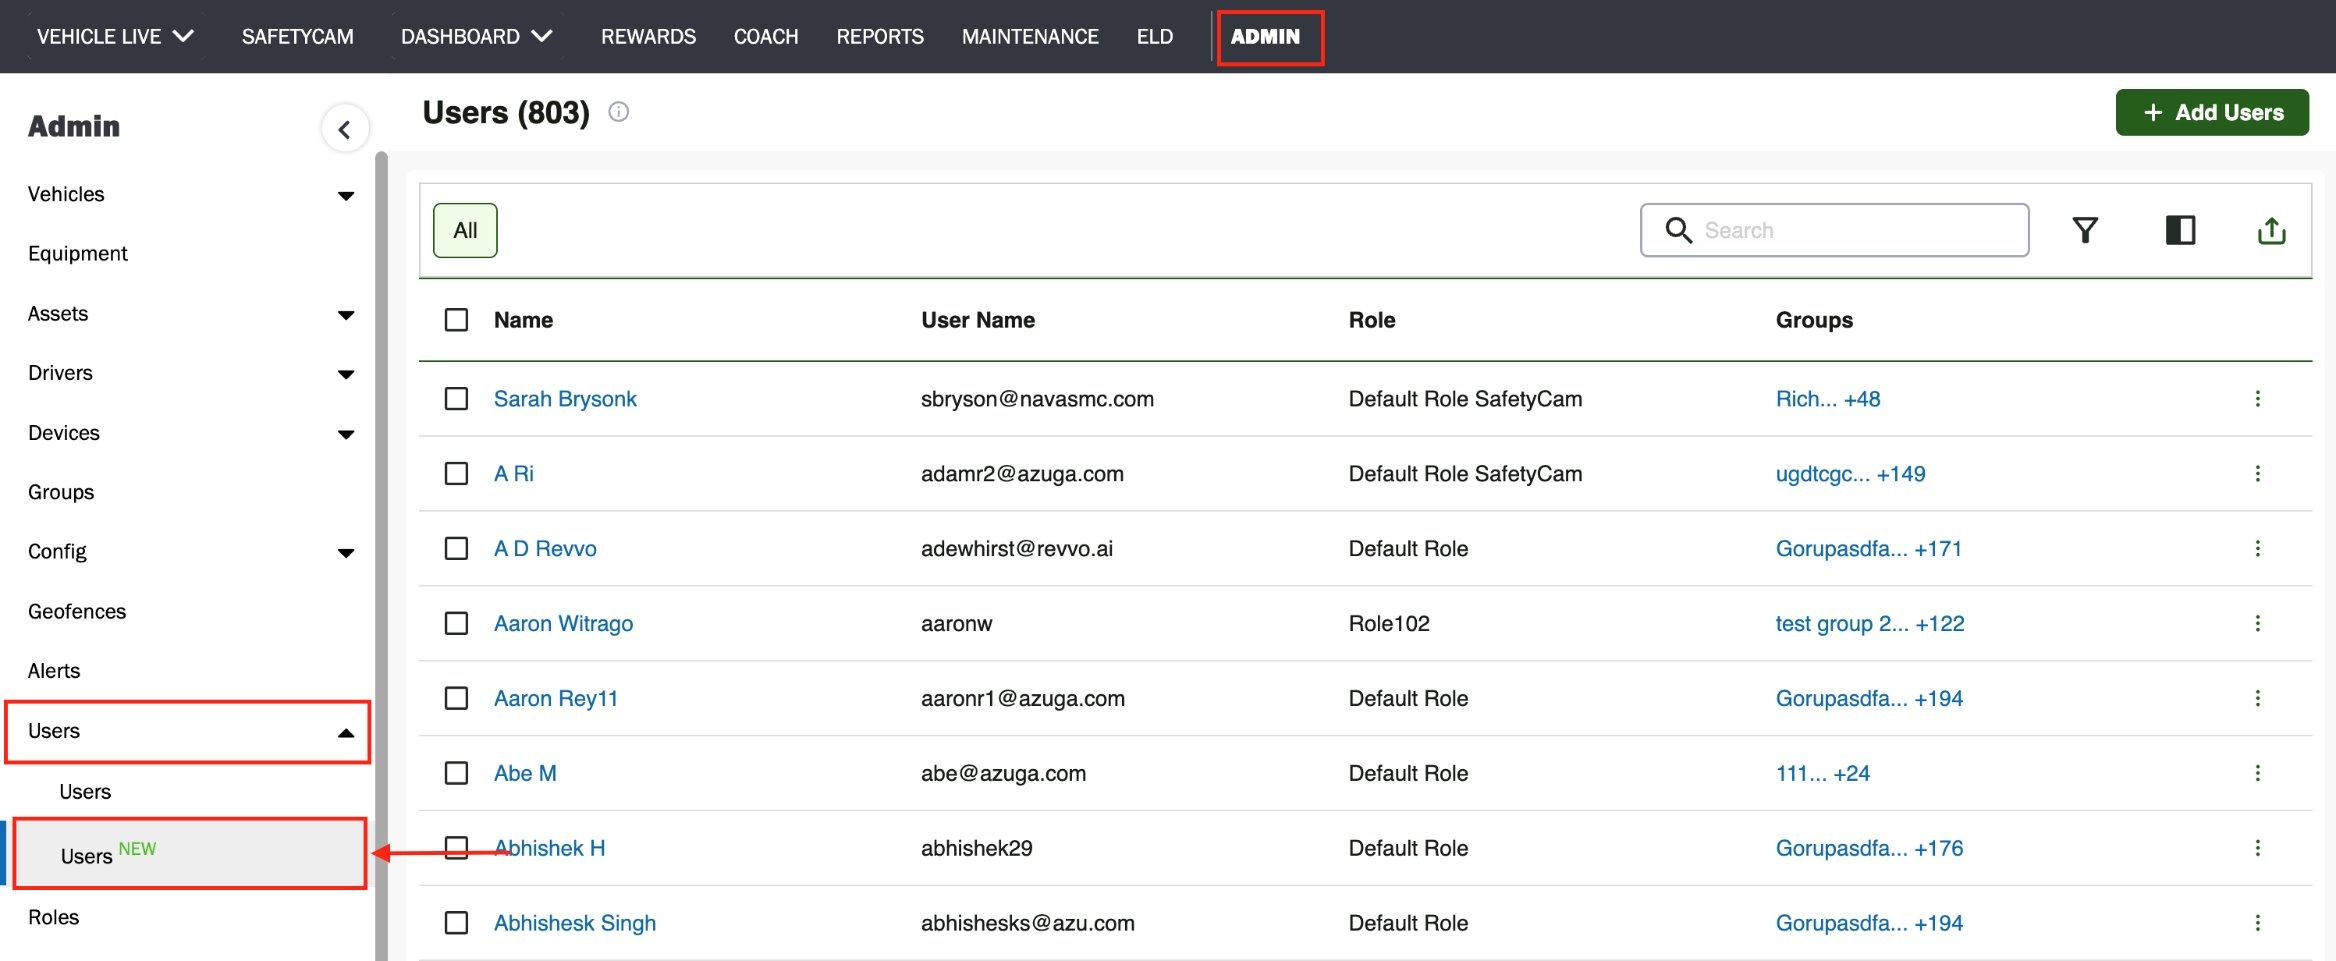This screenshot has height=961, width=2336.
Task: Open the filter funnel icon
Action: pyautogui.click(x=2085, y=230)
